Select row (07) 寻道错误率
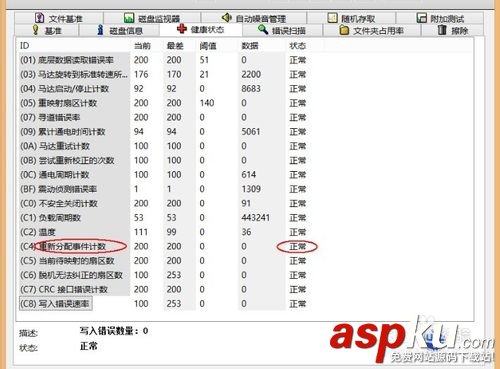 163,117
